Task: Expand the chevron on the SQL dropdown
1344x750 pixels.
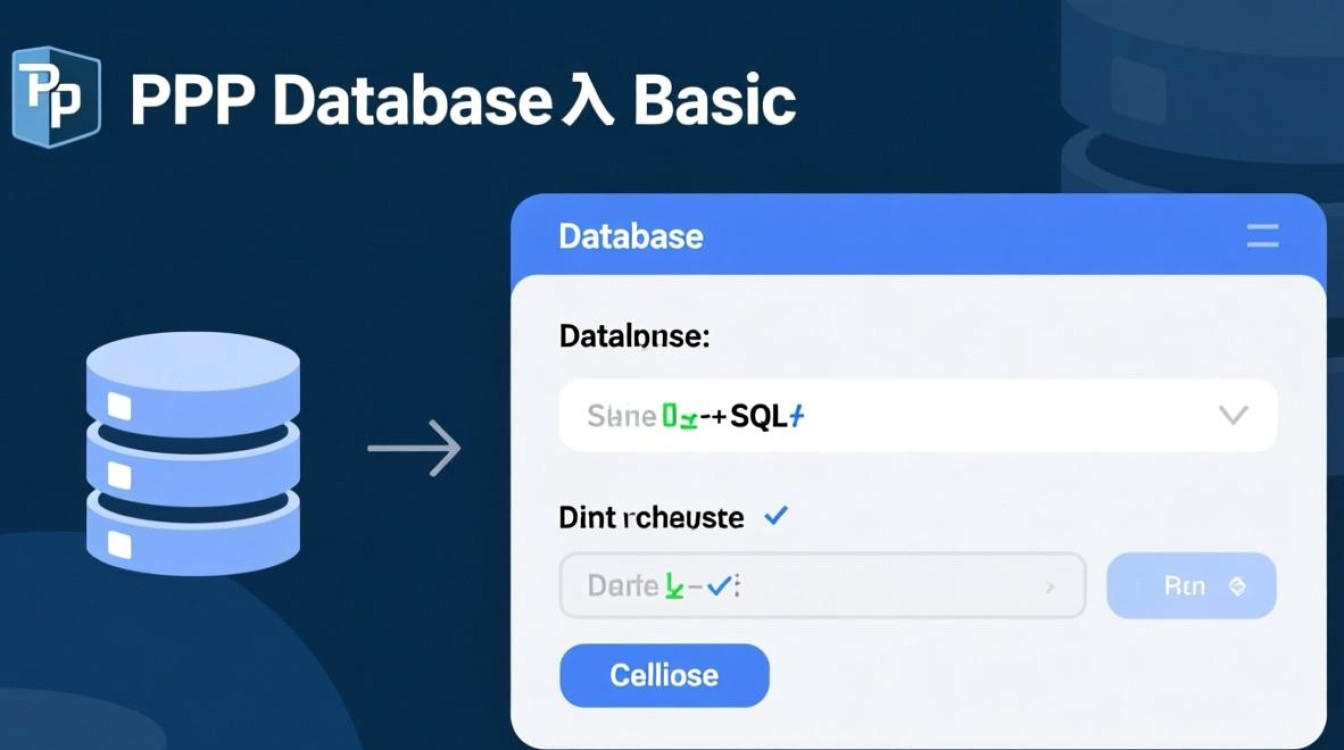Action: (x=1234, y=415)
